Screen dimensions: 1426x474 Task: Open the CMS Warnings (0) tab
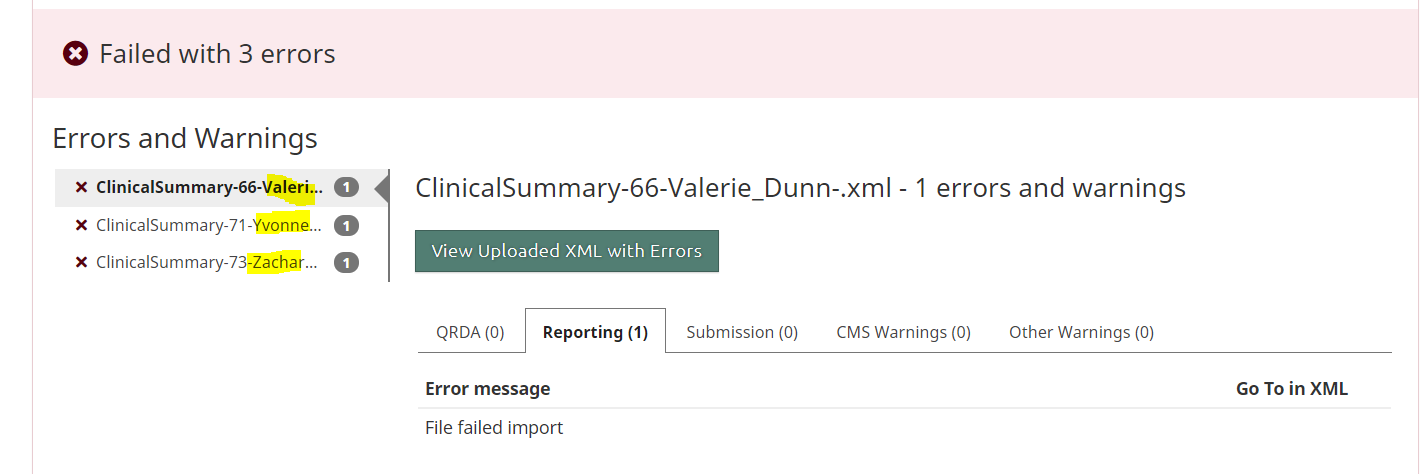point(903,332)
